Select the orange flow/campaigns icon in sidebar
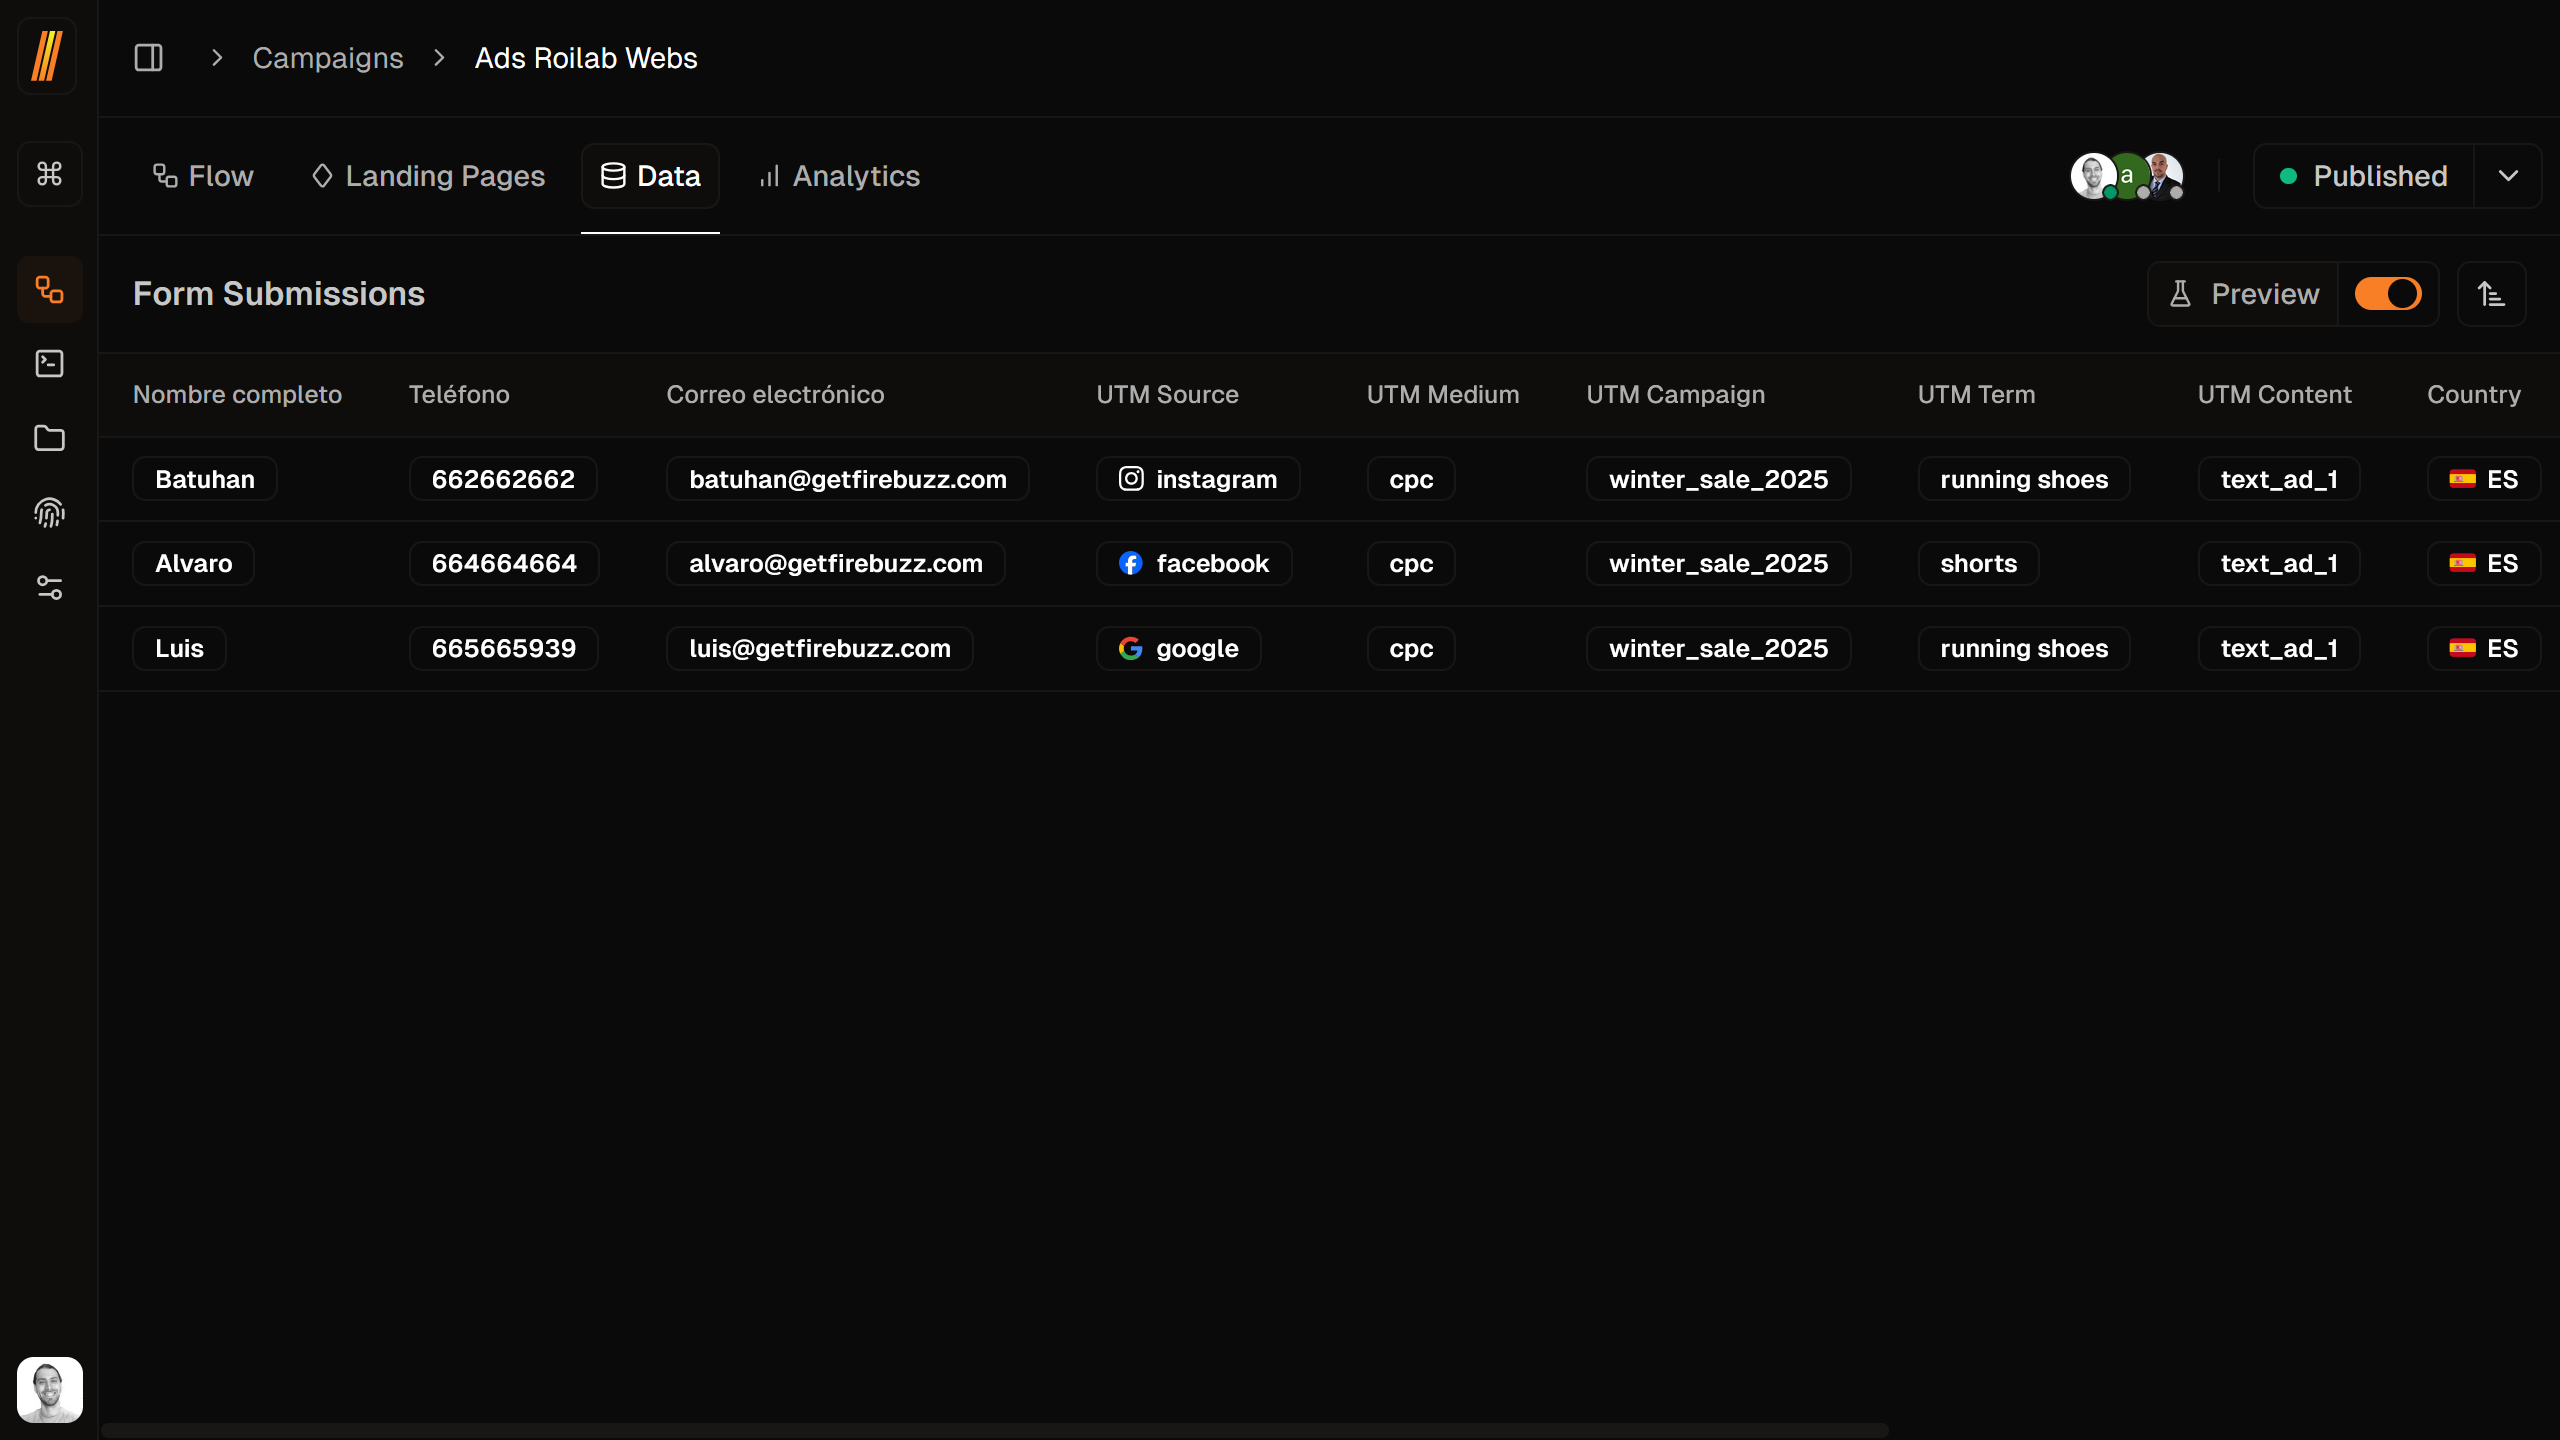The height and width of the screenshot is (1440, 2560). (49, 289)
